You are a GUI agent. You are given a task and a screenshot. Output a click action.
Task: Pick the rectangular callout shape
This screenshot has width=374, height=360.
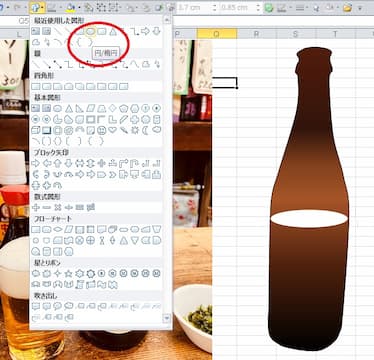[x=36, y=306]
